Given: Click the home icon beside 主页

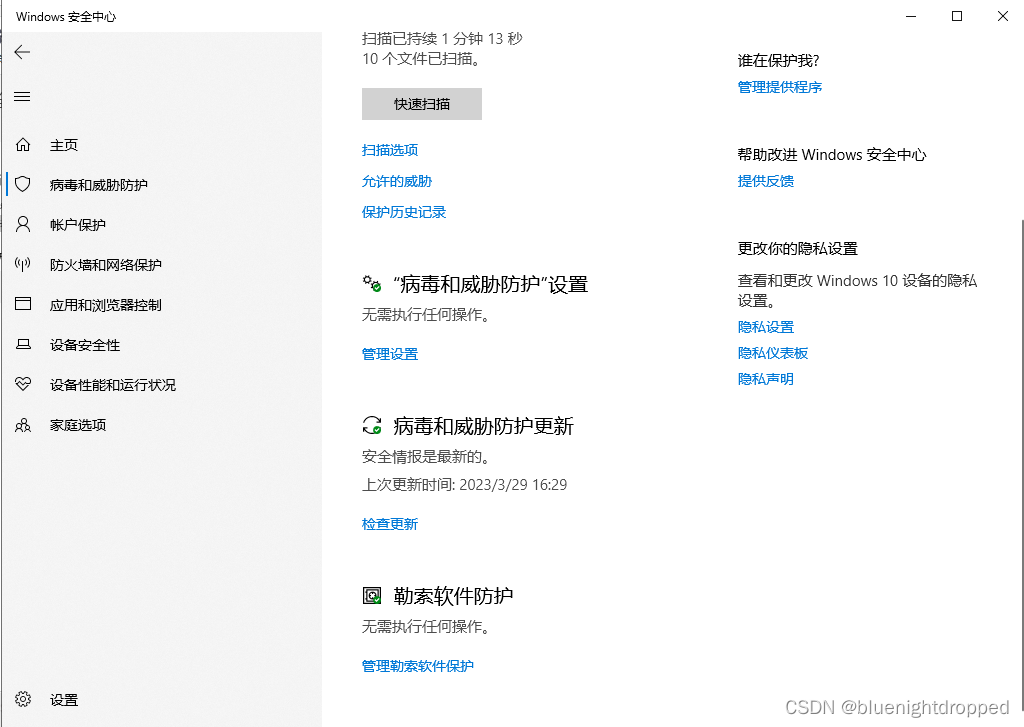Looking at the screenshot, I should [x=23, y=144].
